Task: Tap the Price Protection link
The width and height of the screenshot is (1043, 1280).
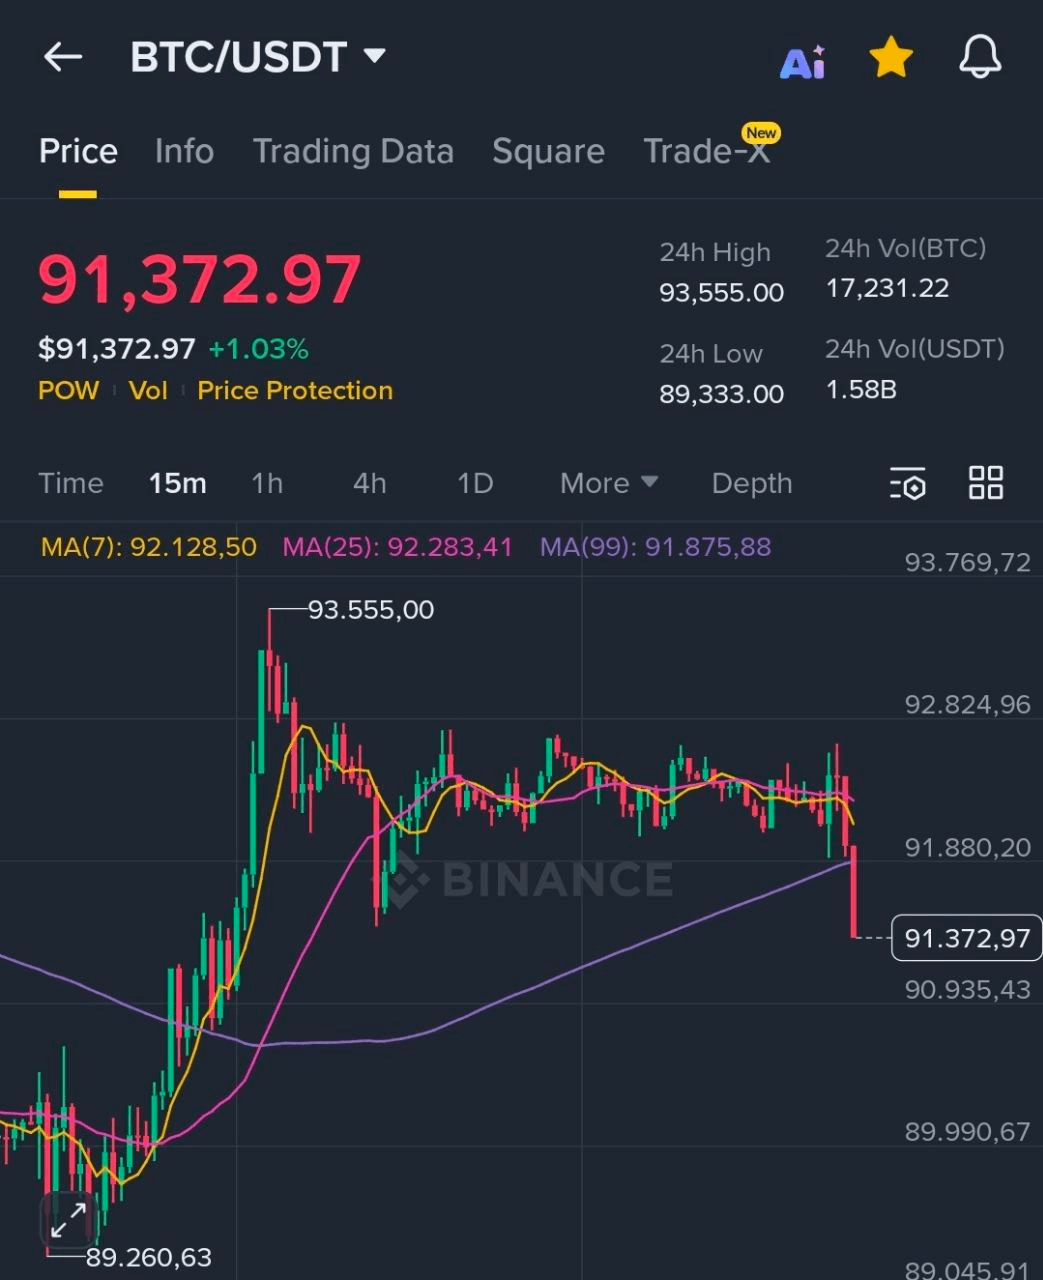Action: pyautogui.click(x=295, y=390)
